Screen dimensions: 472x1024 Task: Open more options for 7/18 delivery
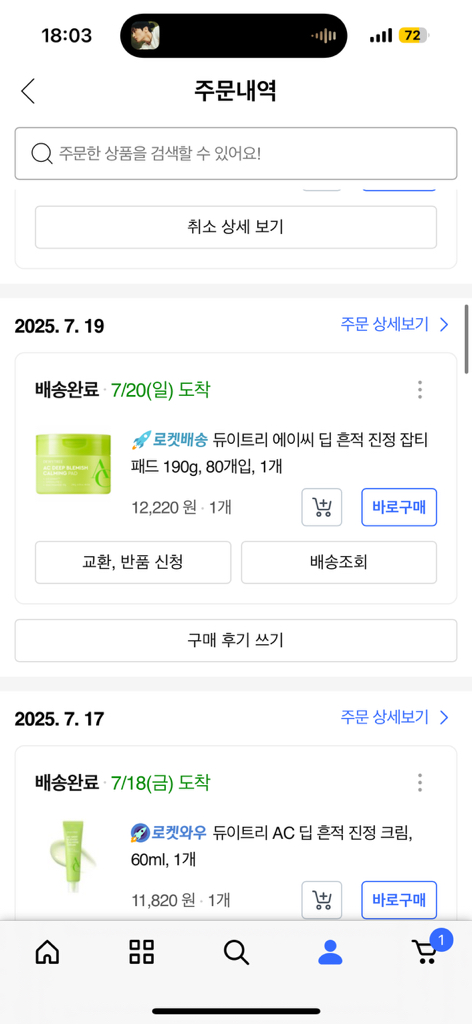420,782
